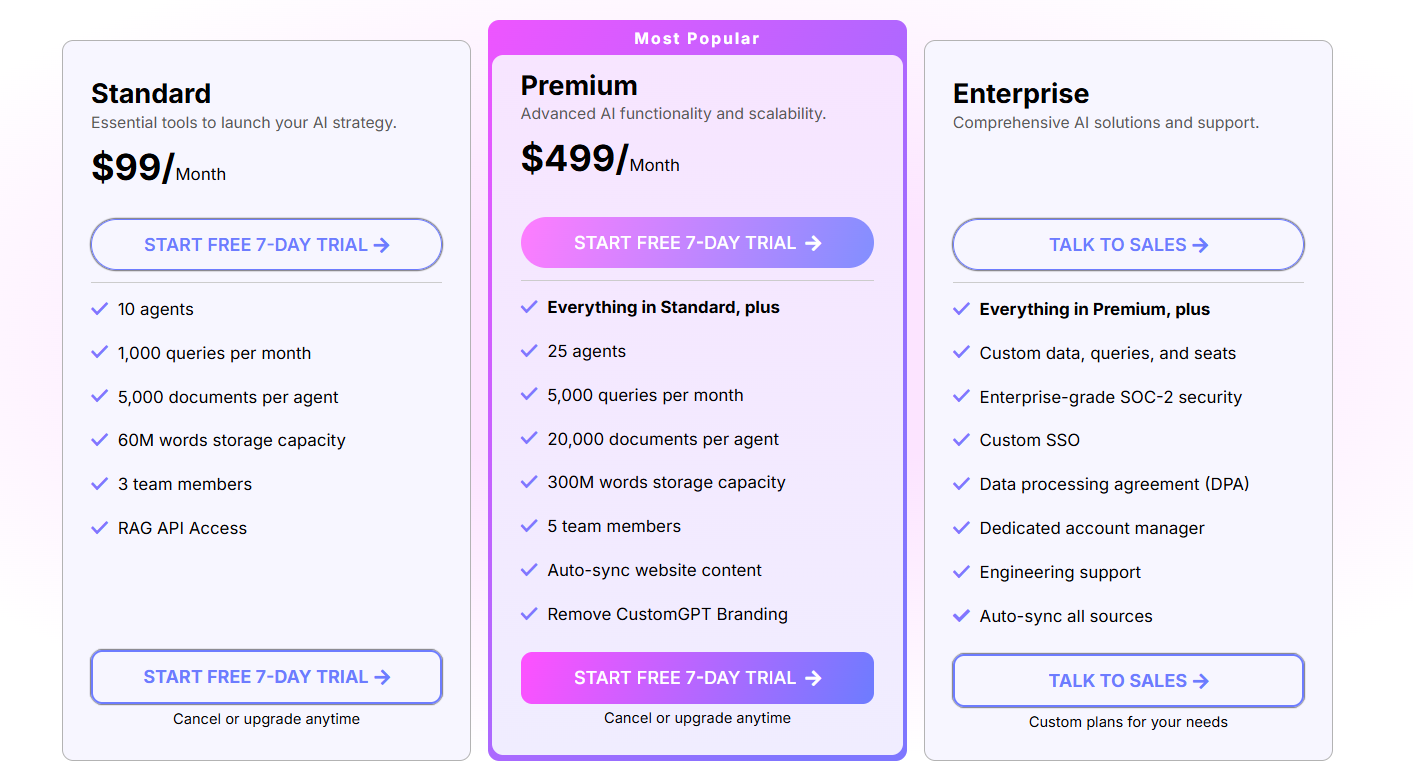Click Standard plan bottom trial button
Viewport: 1413px width, 782px height.
266,677
